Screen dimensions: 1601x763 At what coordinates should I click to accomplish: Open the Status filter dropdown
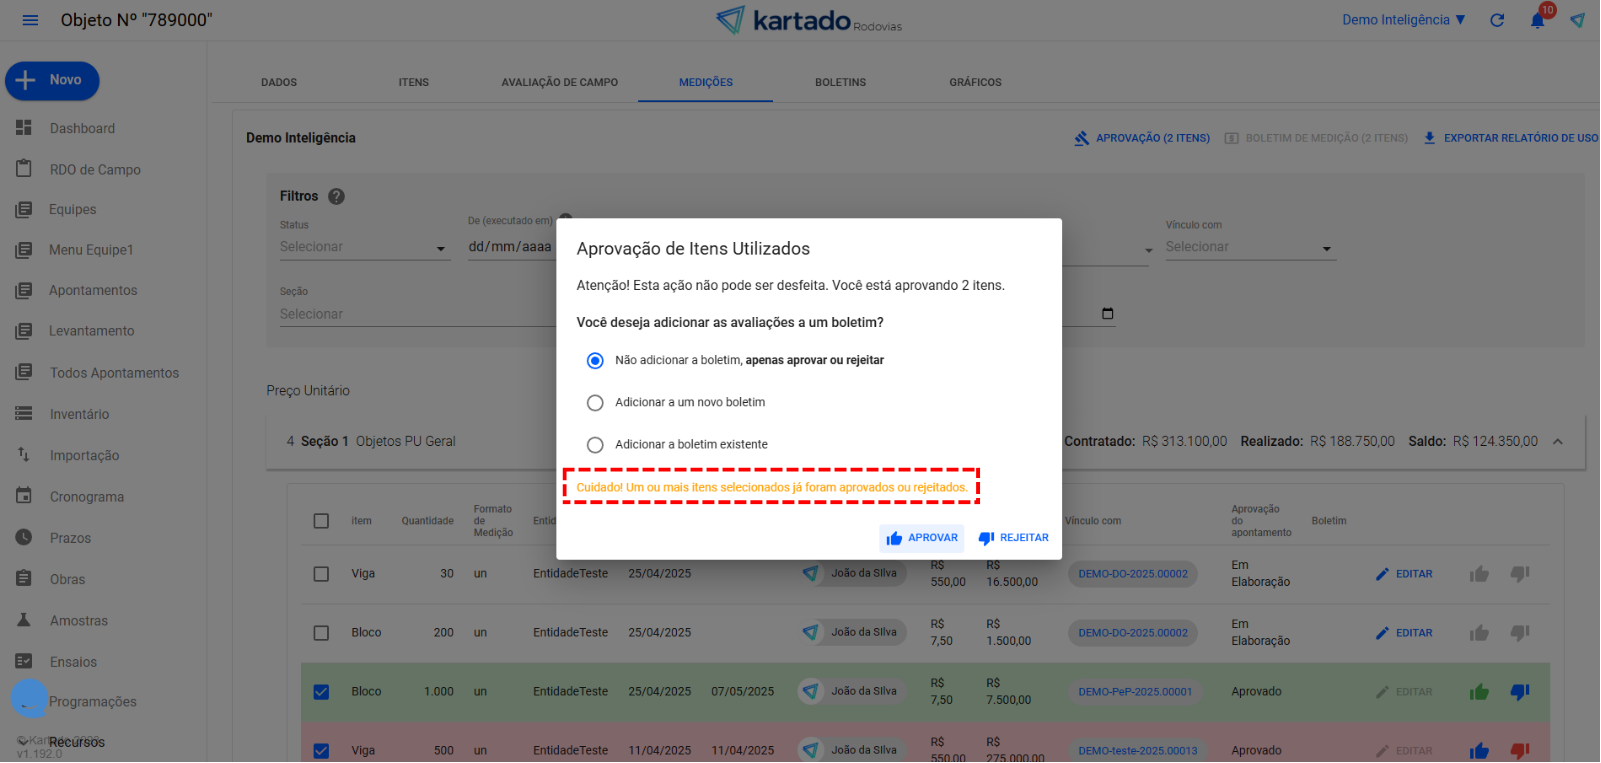coord(364,248)
